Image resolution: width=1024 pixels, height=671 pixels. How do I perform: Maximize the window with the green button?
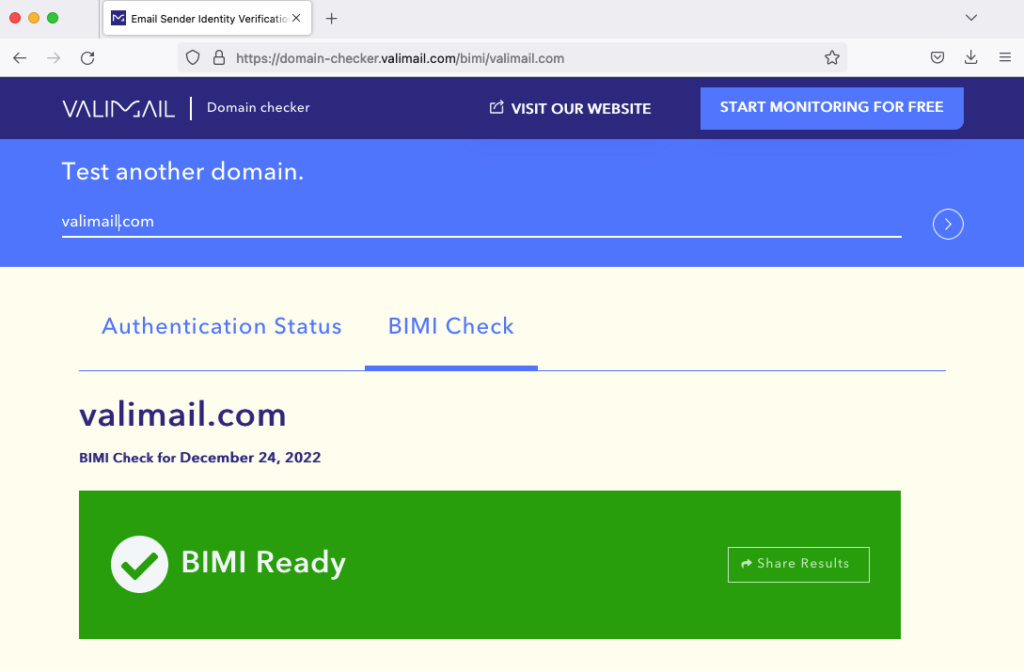point(53,18)
